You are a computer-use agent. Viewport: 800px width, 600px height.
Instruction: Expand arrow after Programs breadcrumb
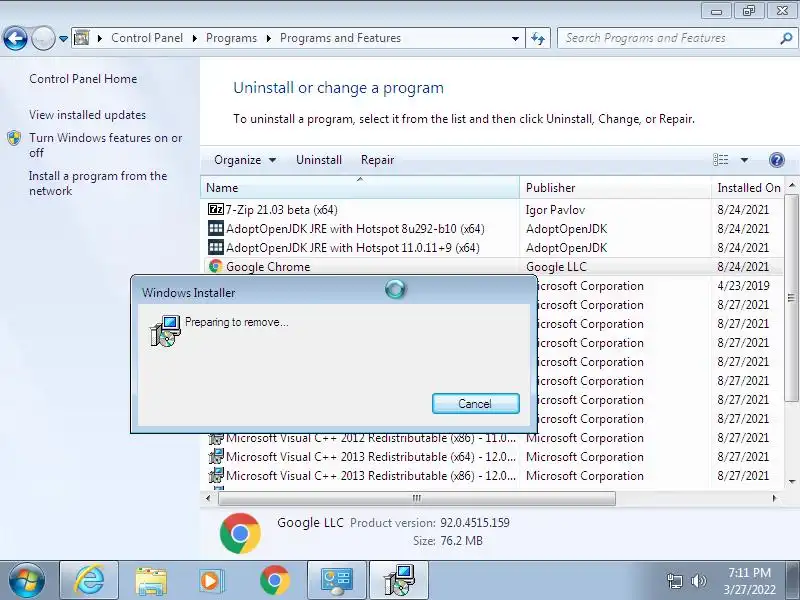tap(268, 38)
